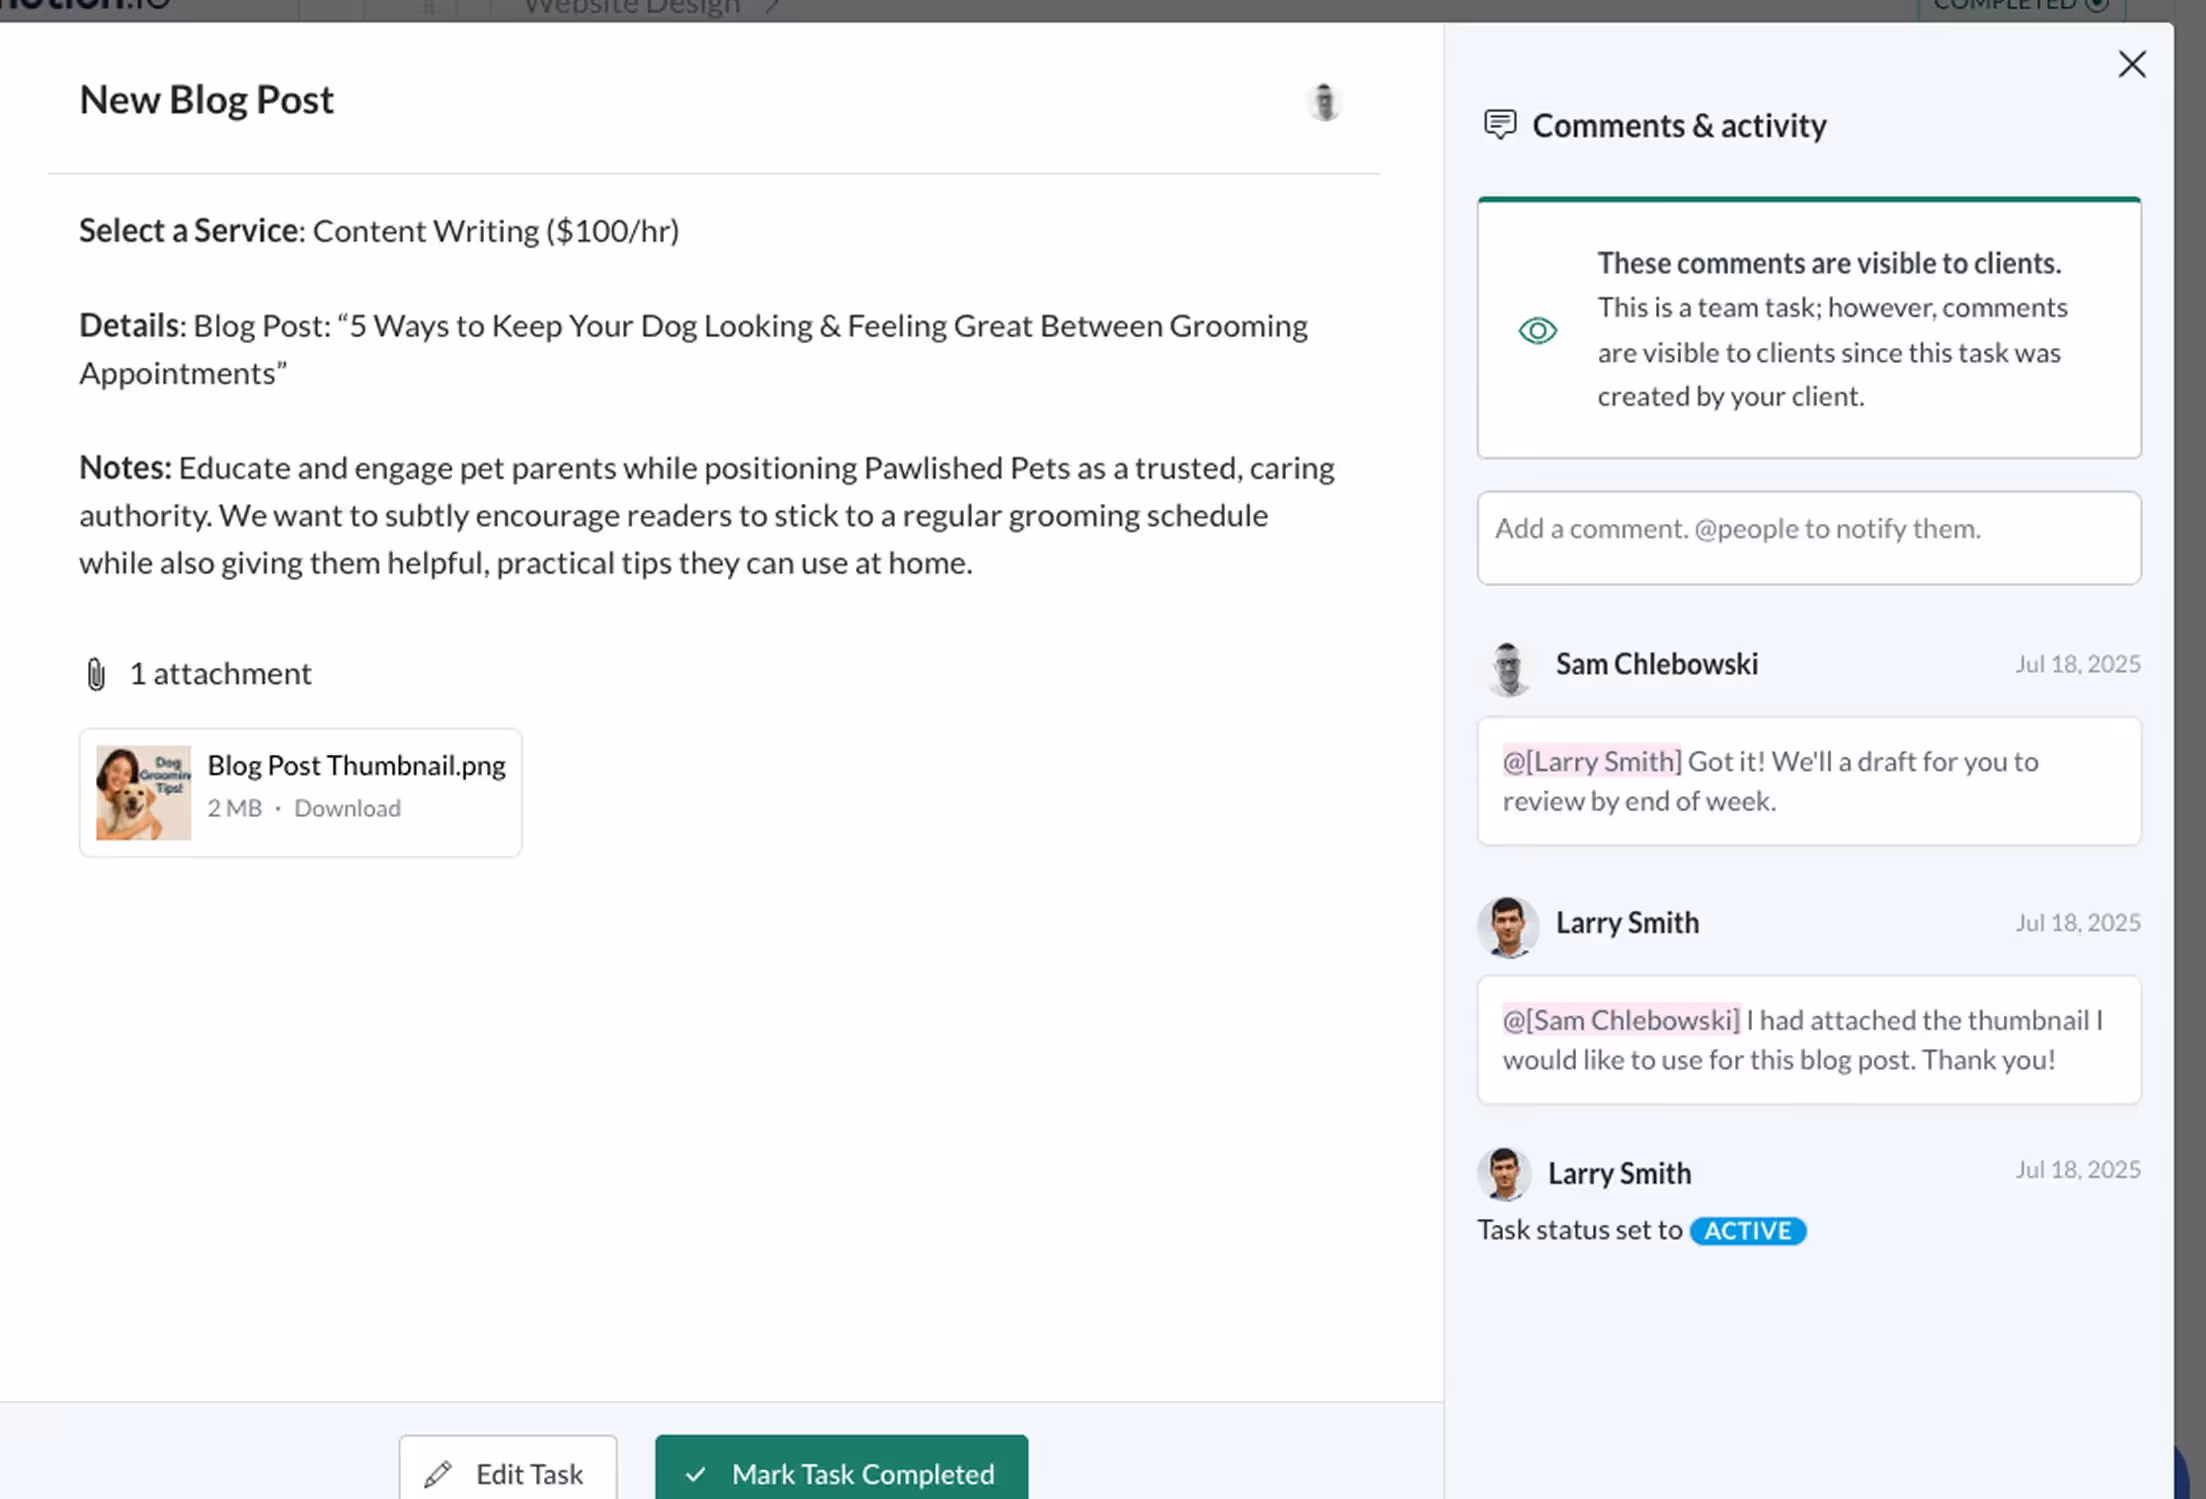Click the Comments & activity speech icon
This screenshot has height=1499, width=2206.
1499,125
